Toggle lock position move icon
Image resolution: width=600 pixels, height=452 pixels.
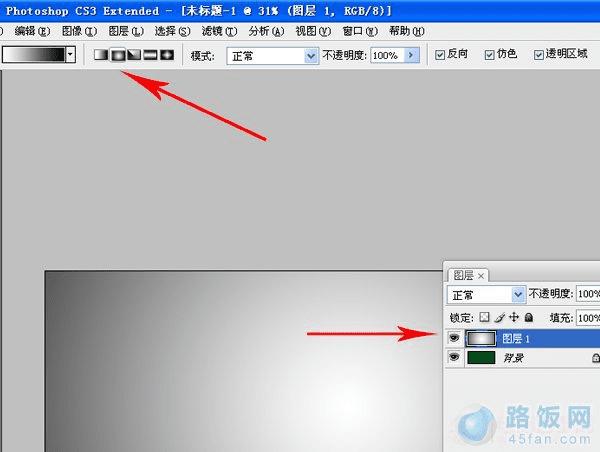(514, 317)
